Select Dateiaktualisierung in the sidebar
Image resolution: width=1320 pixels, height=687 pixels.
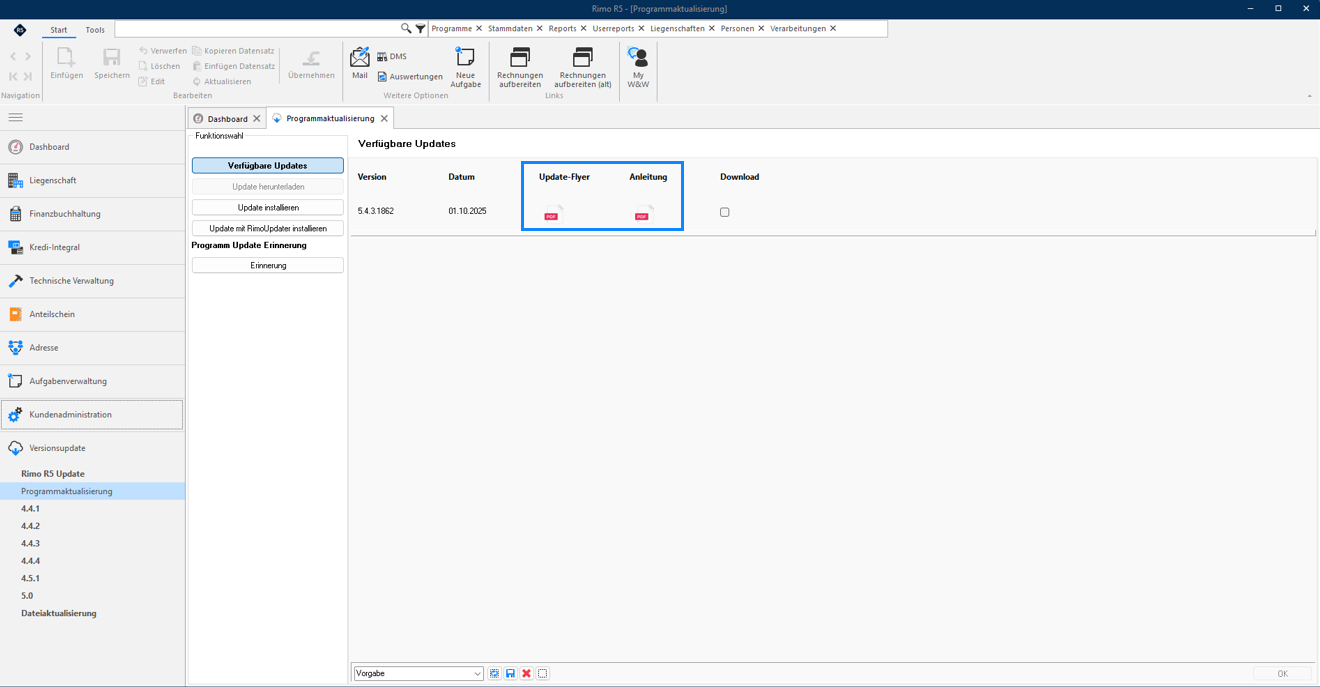point(59,613)
